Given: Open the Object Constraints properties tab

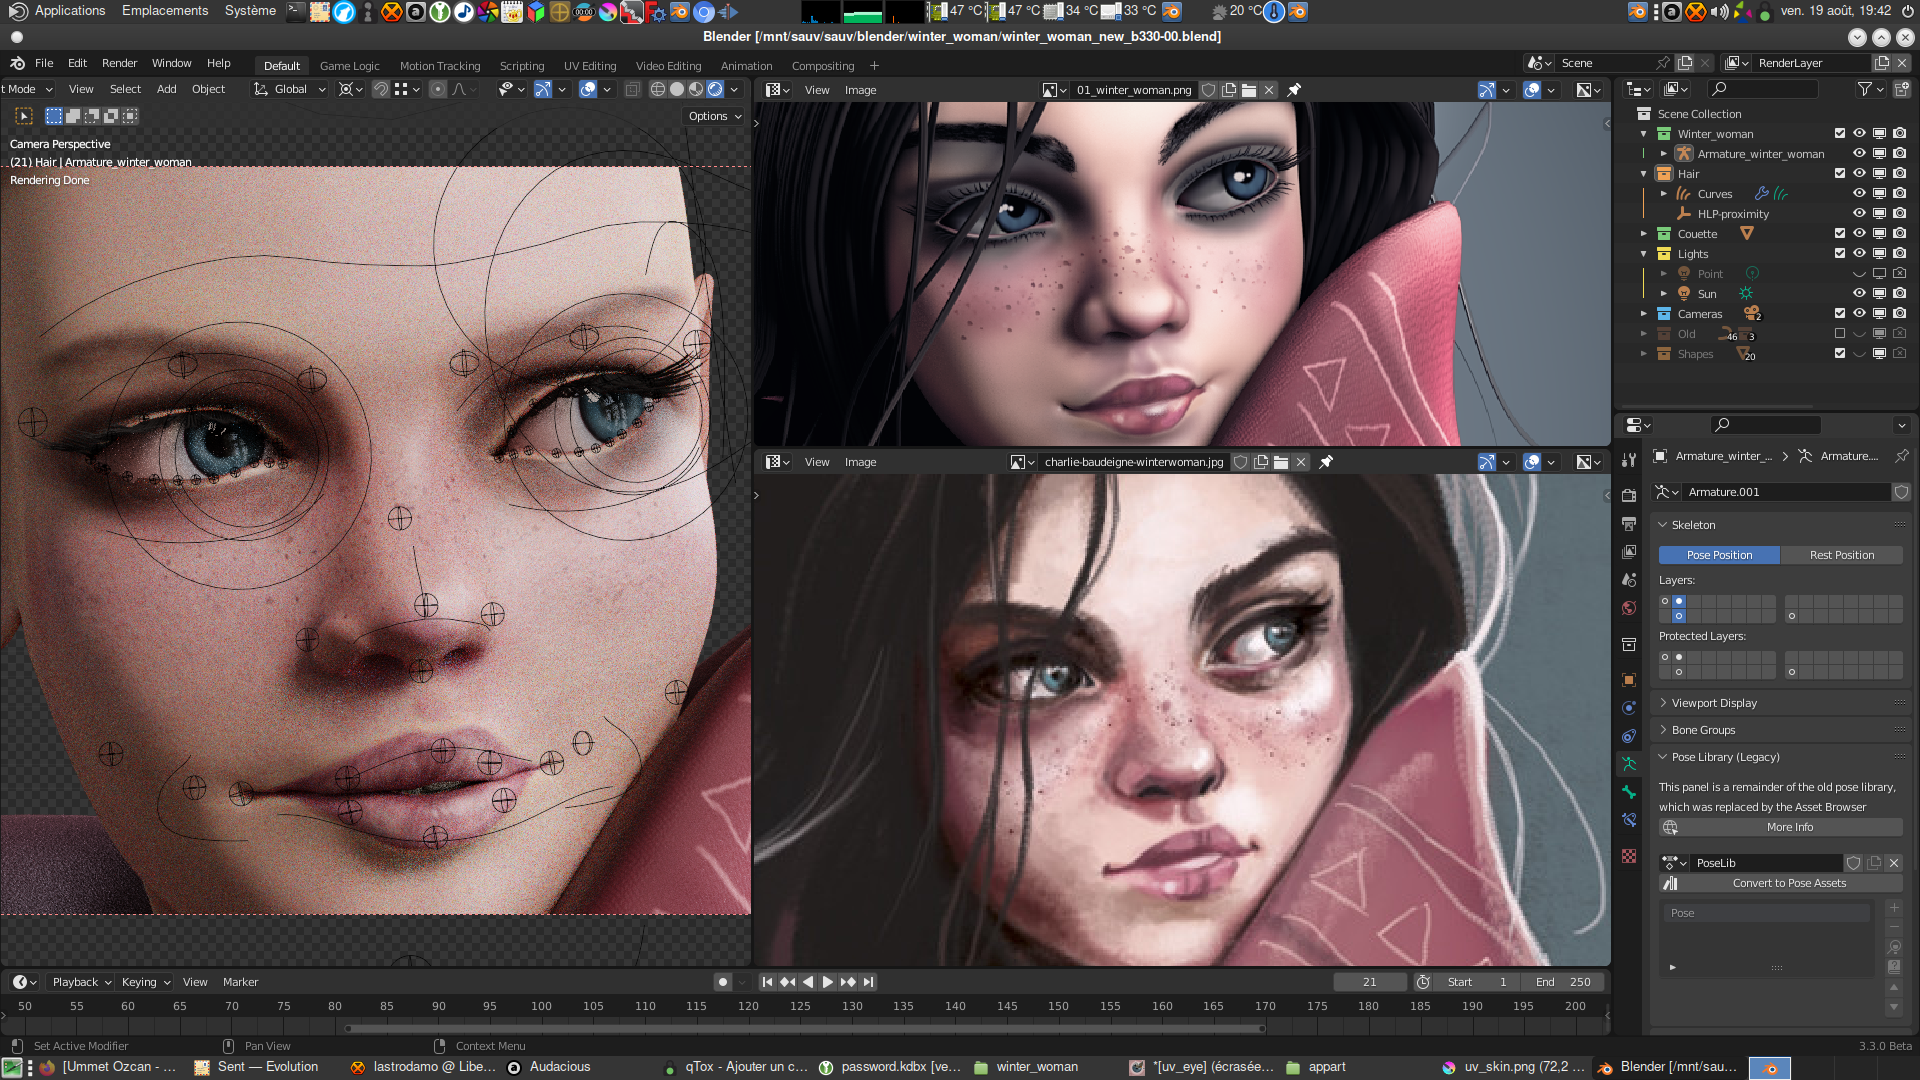Looking at the screenshot, I should pyautogui.click(x=1629, y=736).
